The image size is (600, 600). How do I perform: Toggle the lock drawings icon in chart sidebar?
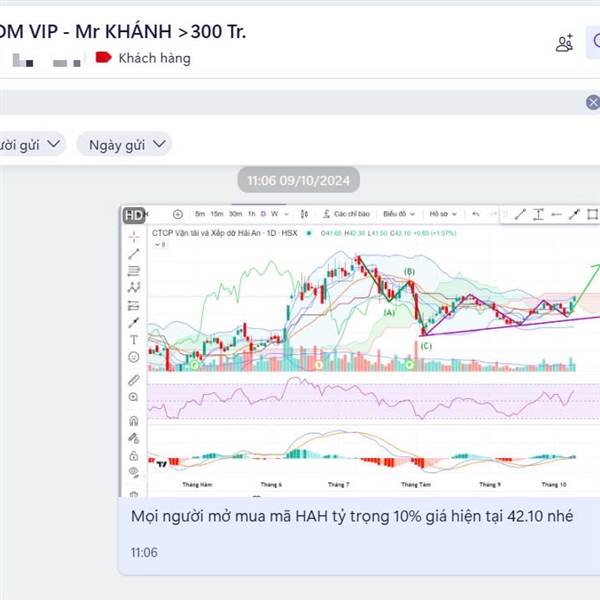(134, 456)
